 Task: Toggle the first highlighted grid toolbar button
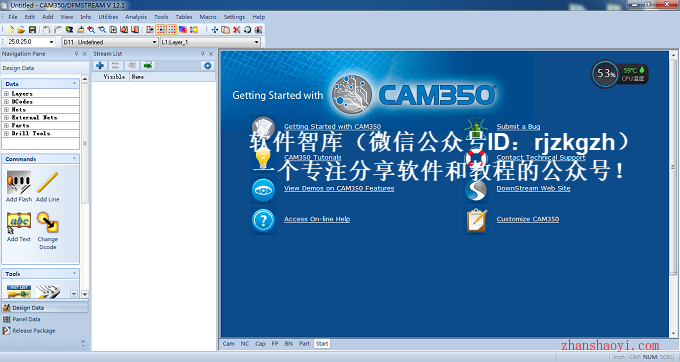click(x=161, y=29)
